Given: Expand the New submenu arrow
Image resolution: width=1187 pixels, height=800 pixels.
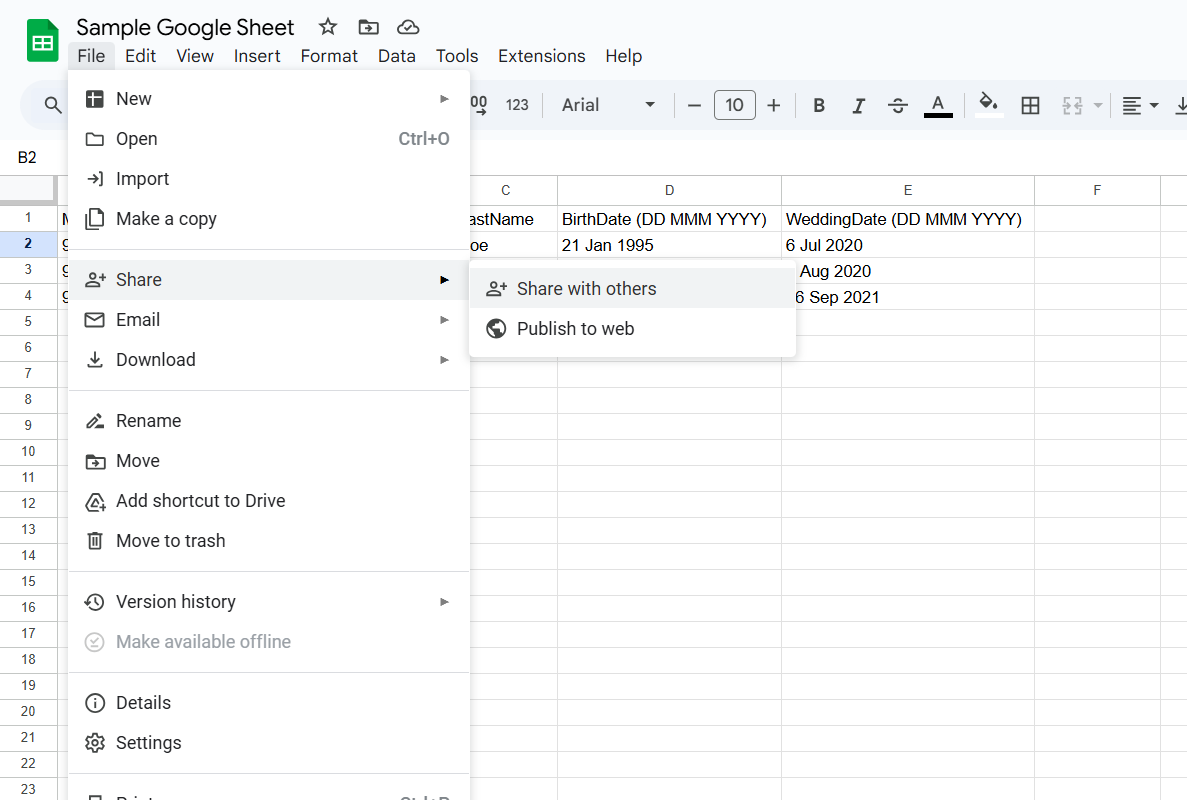Looking at the screenshot, I should coord(444,99).
